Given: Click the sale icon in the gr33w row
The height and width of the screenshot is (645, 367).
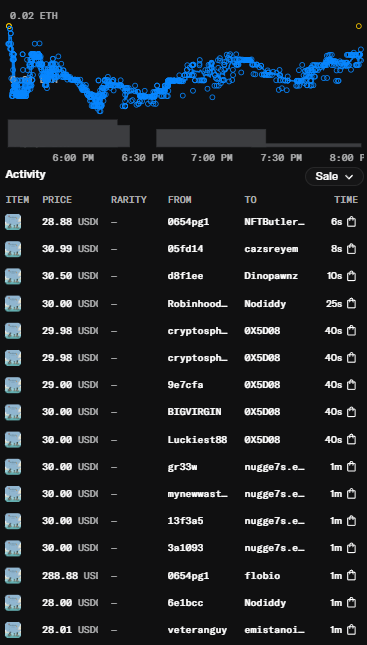Looking at the screenshot, I should [351, 467].
